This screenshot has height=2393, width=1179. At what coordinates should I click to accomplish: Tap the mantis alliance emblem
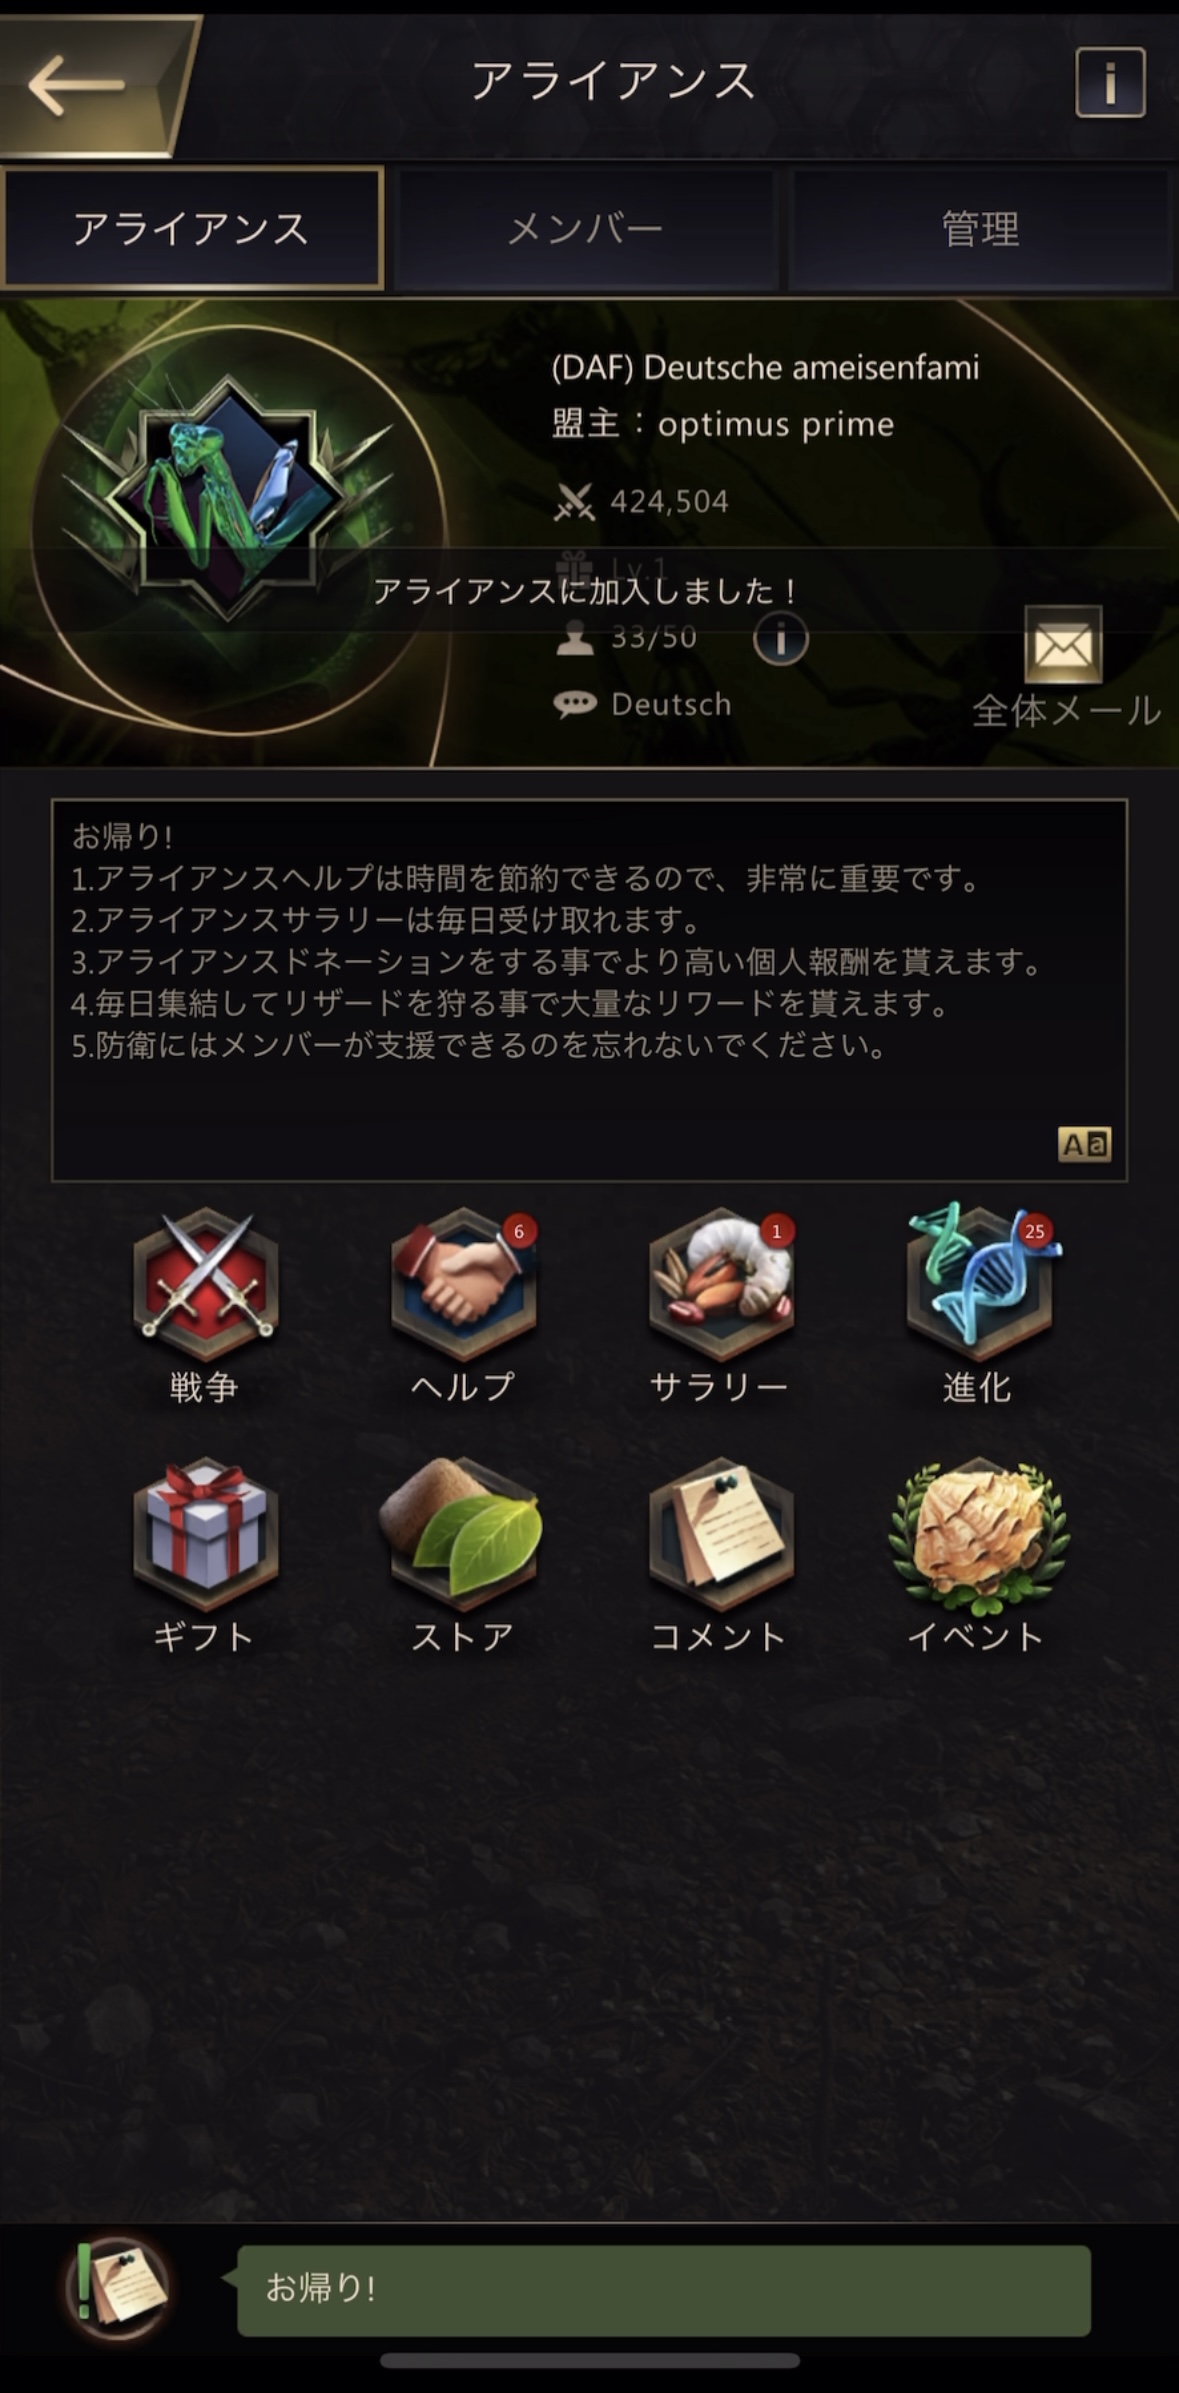[228, 498]
